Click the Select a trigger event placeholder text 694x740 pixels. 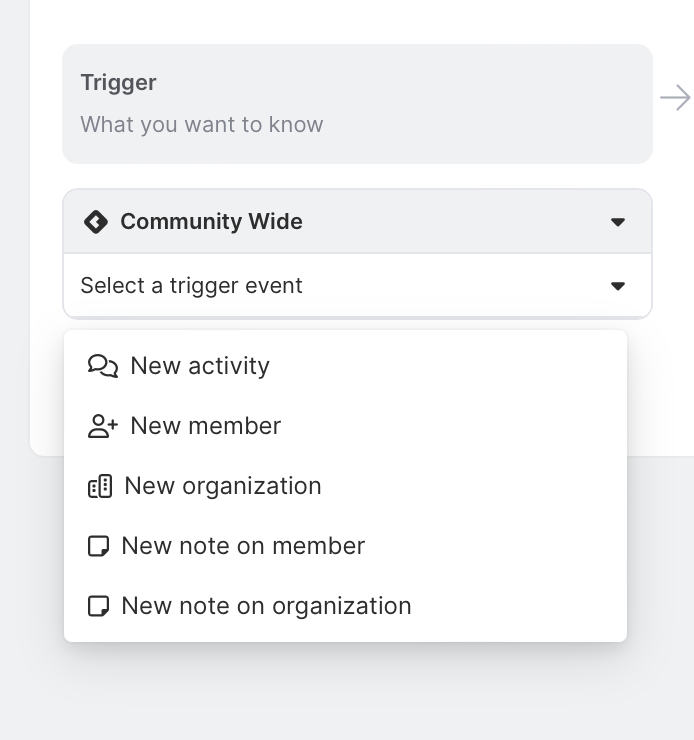point(191,286)
